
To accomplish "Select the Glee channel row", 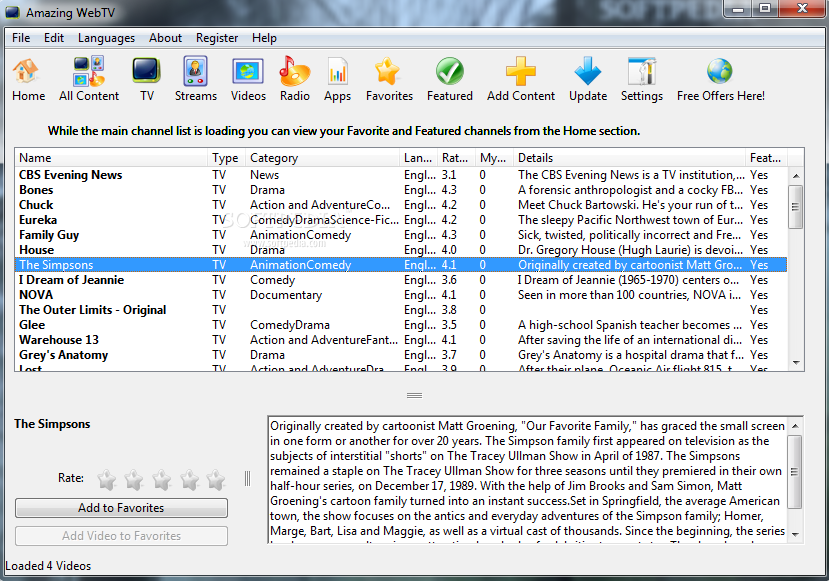I will pos(401,325).
